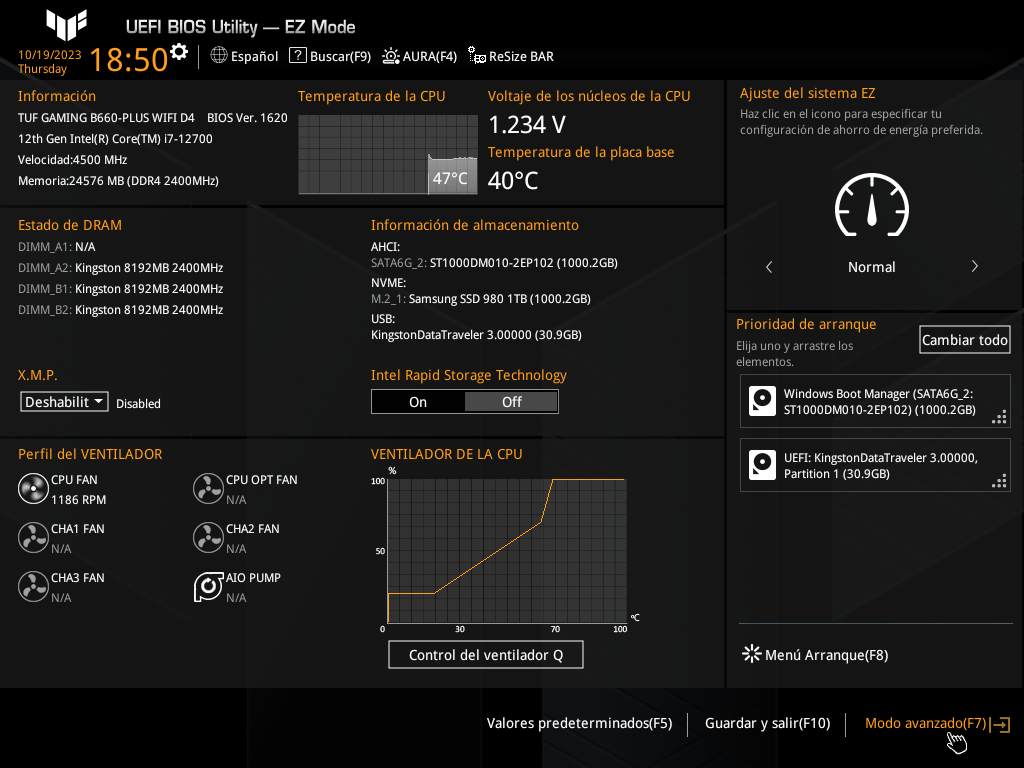The height and width of the screenshot is (768, 1024).
Task: Click the right arrow beside Normal mode
Action: (974, 267)
